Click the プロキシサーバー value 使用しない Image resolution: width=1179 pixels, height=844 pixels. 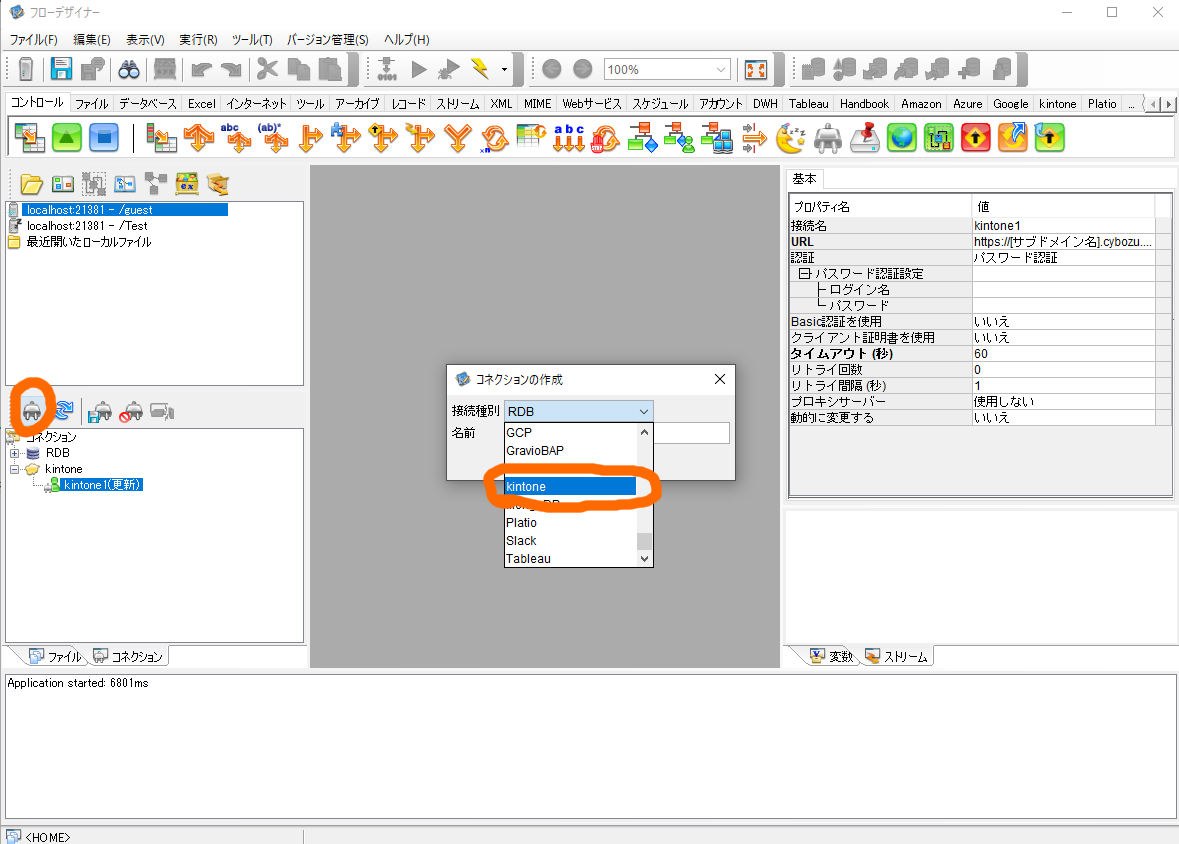1063,402
